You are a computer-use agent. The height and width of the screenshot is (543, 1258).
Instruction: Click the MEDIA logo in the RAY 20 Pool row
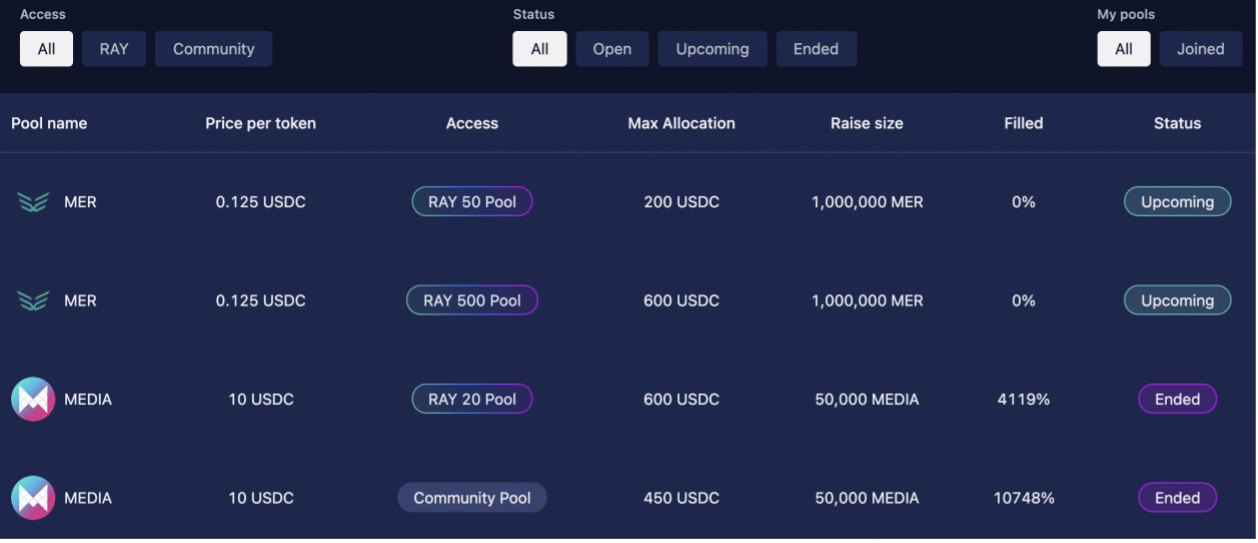click(x=33, y=399)
